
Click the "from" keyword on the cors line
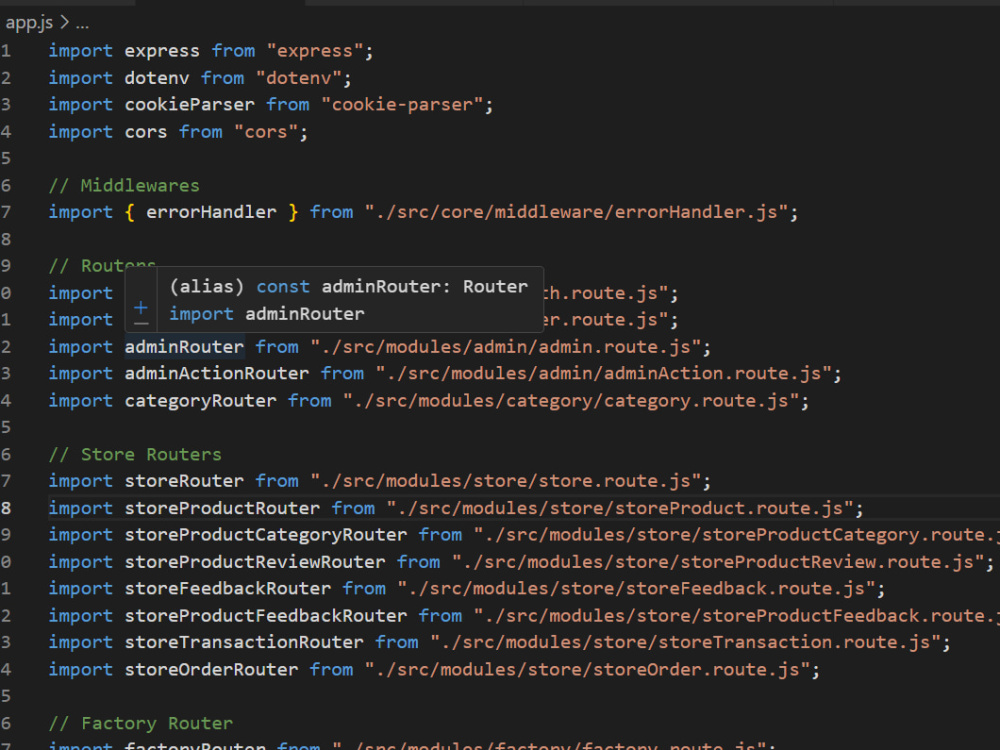[x=200, y=132]
